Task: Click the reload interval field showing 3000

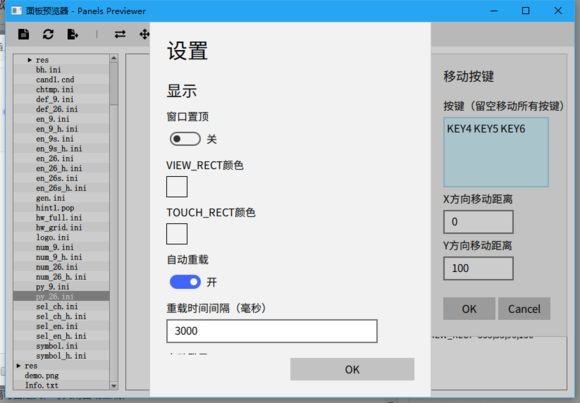Action: coord(272,331)
